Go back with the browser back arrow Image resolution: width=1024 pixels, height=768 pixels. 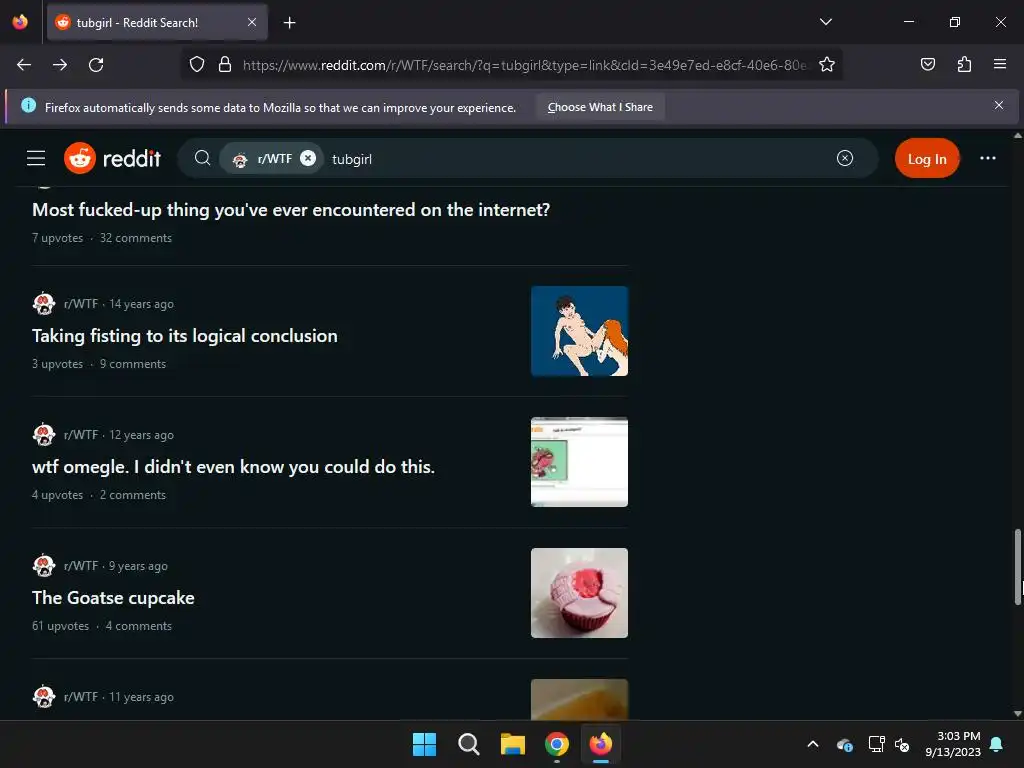[x=24, y=65]
